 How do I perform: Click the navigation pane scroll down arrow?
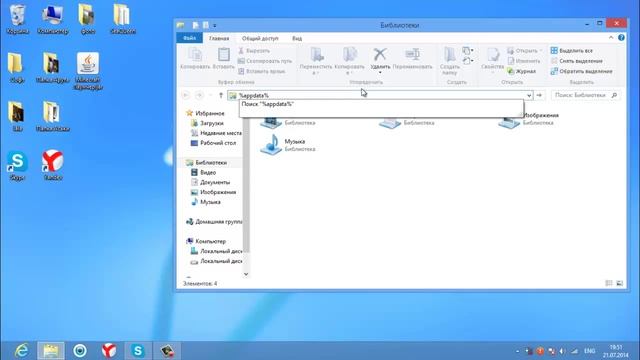246,274
